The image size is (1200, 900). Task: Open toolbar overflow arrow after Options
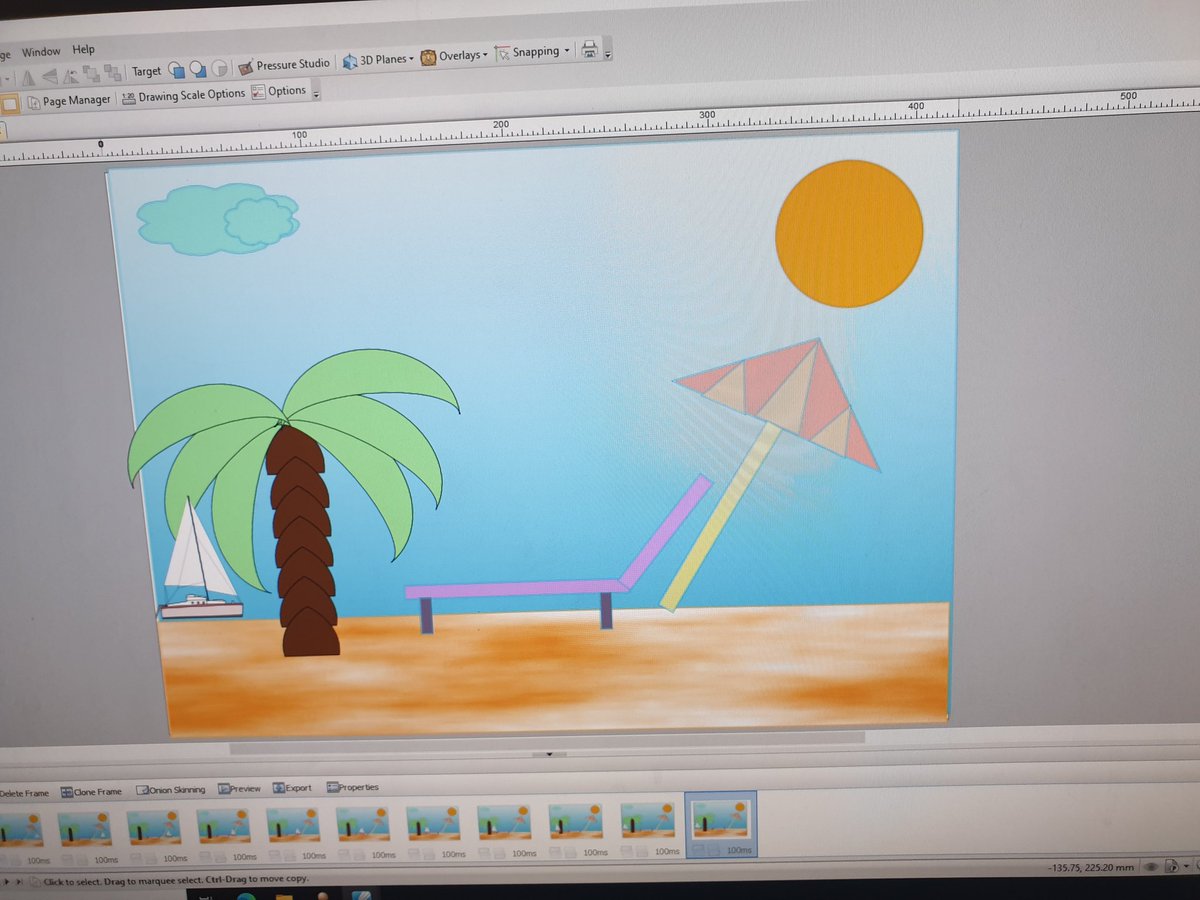[317, 94]
